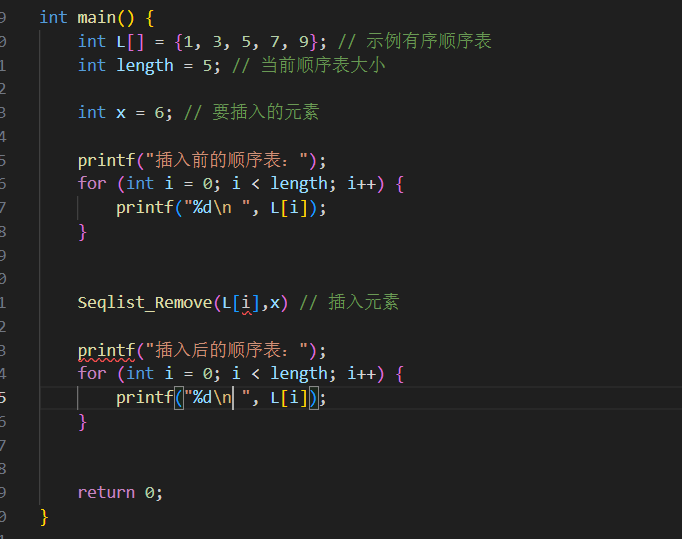The image size is (682, 539).
Task: Click the array name L in its declaration
Action: click(x=120, y=42)
